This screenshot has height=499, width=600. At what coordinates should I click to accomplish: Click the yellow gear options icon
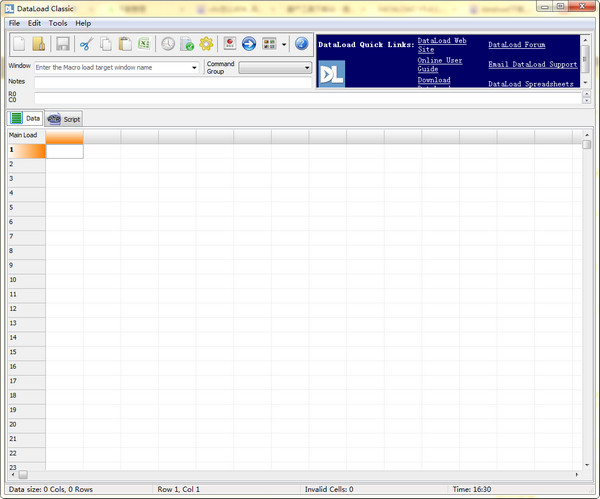206,44
